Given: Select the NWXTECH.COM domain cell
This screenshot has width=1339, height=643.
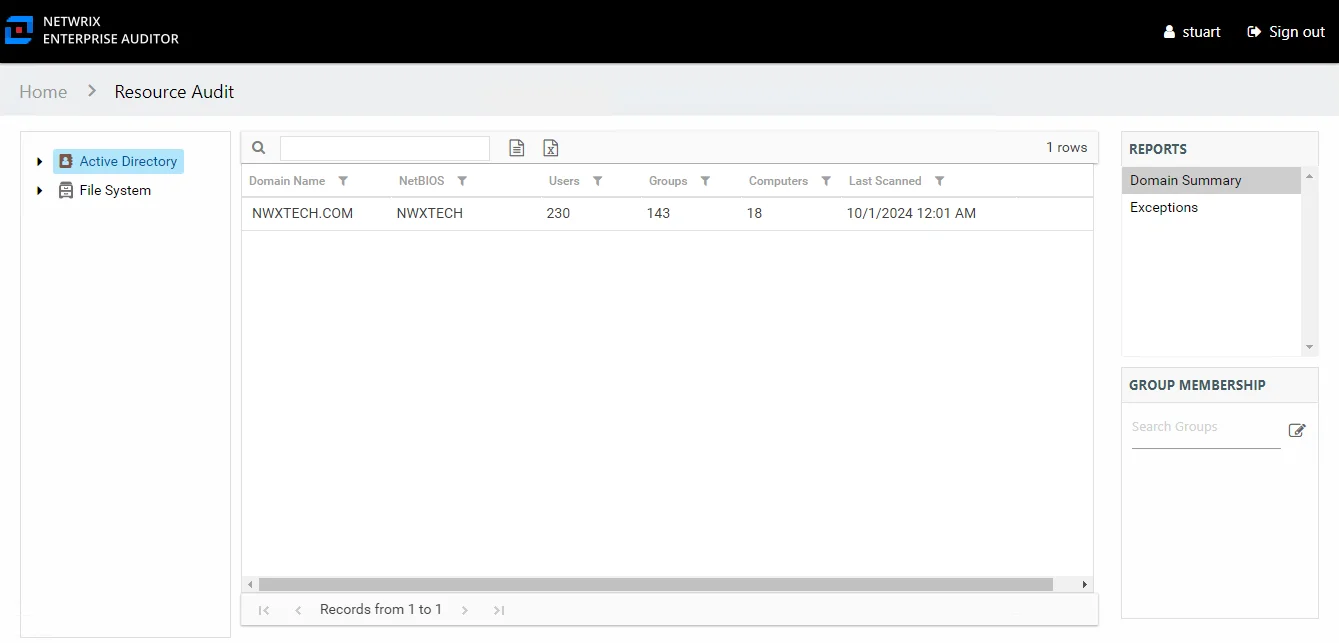Looking at the screenshot, I should pyautogui.click(x=302, y=213).
